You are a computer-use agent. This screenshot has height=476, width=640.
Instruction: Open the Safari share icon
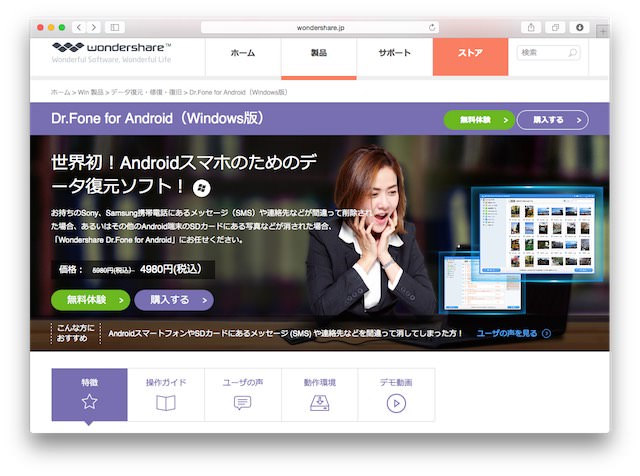point(531,27)
